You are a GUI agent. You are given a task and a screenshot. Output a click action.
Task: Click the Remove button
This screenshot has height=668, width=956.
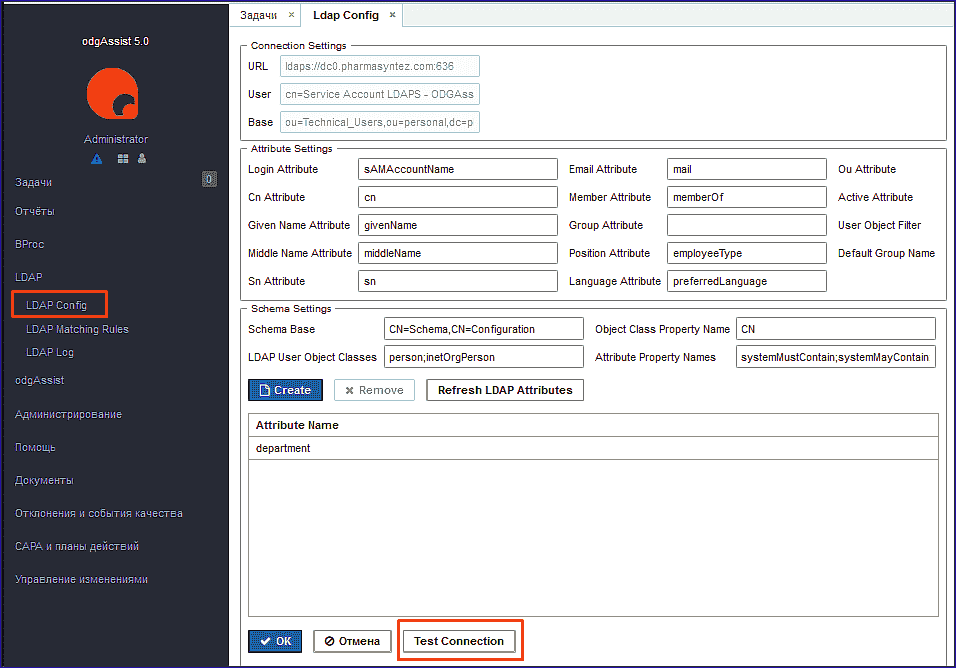coord(374,390)
